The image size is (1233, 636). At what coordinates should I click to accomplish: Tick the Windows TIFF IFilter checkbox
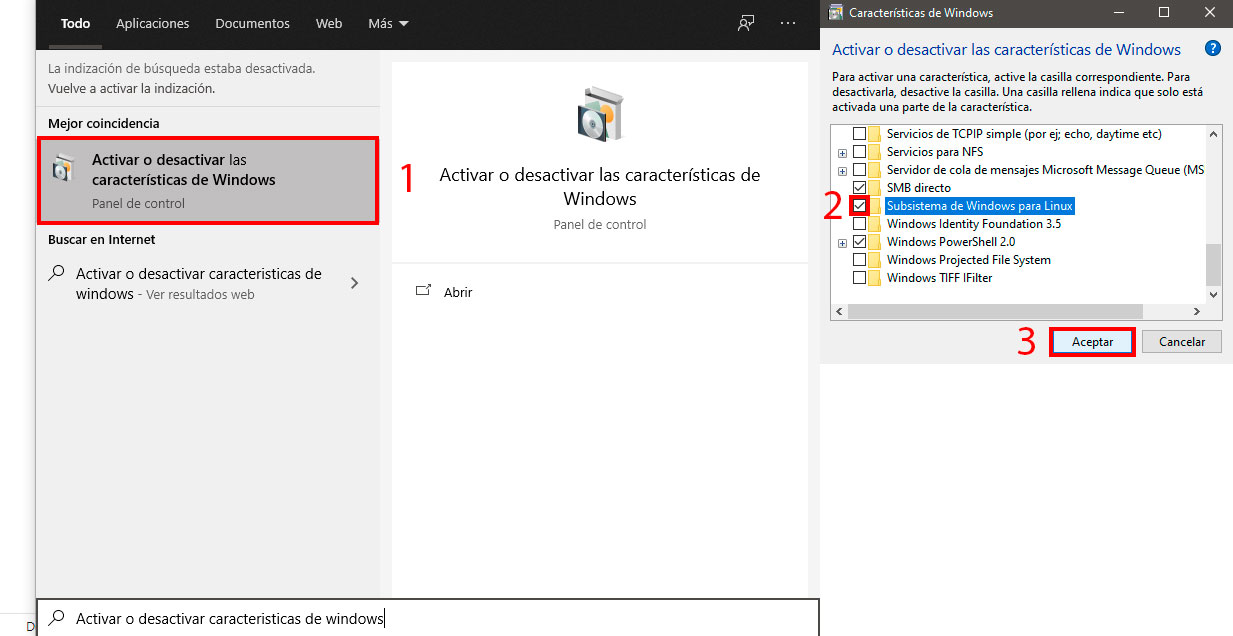[x=859, y=278]
